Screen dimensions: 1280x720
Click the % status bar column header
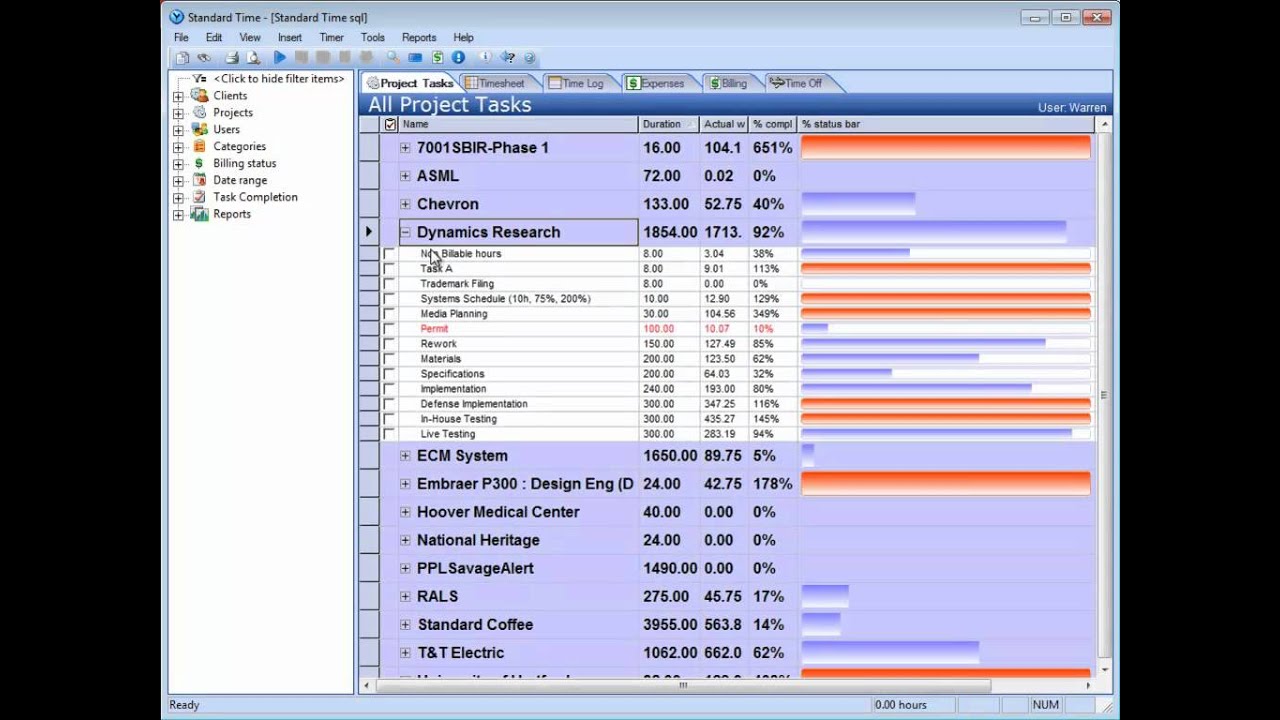946,124
